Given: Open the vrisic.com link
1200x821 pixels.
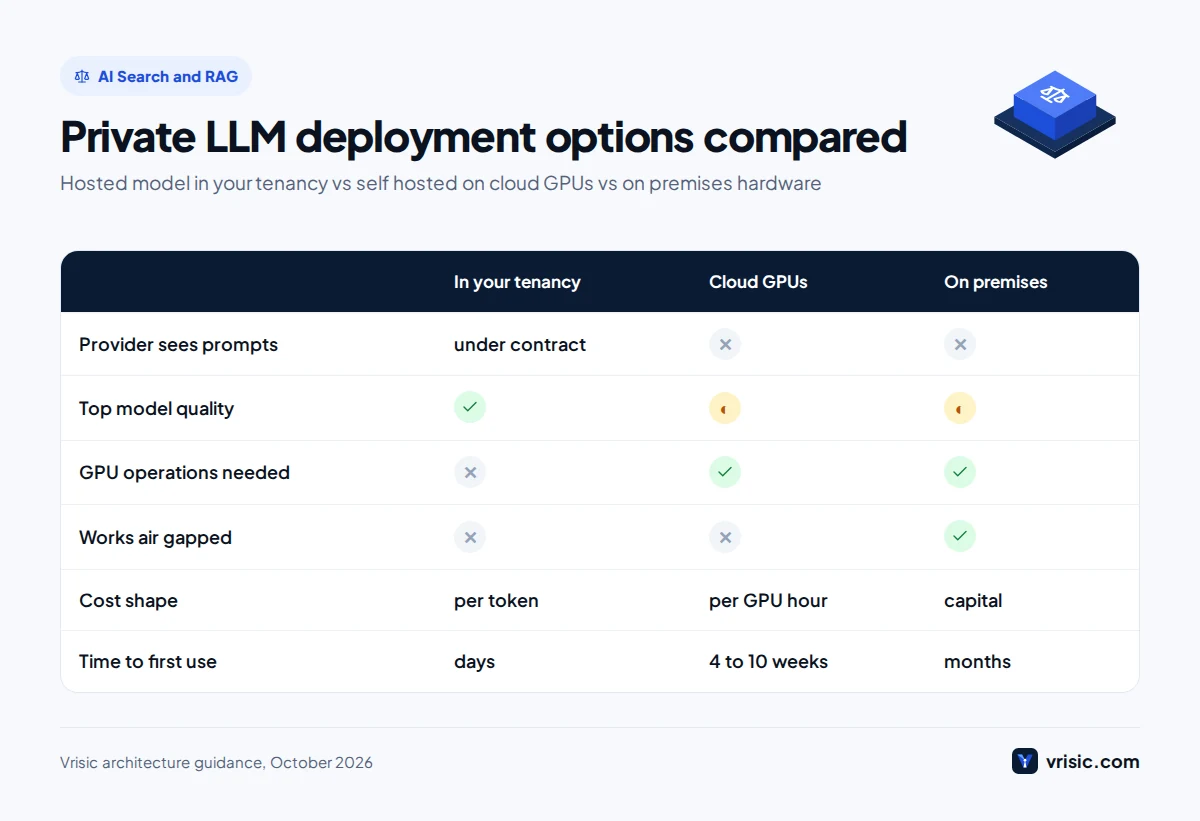Looking at the screenshot, I should [1092, 762].
